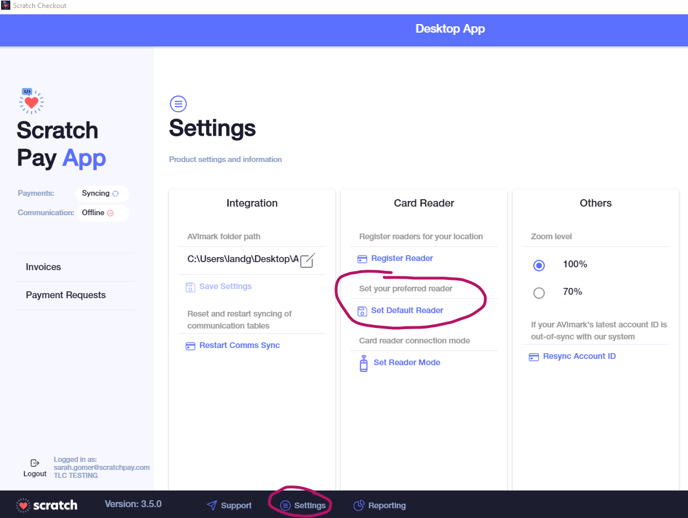Click the logged-in email sarah.gomer@scratchpay.com
The height and width of the screenshot is (518, 688).
click(102, 468)
